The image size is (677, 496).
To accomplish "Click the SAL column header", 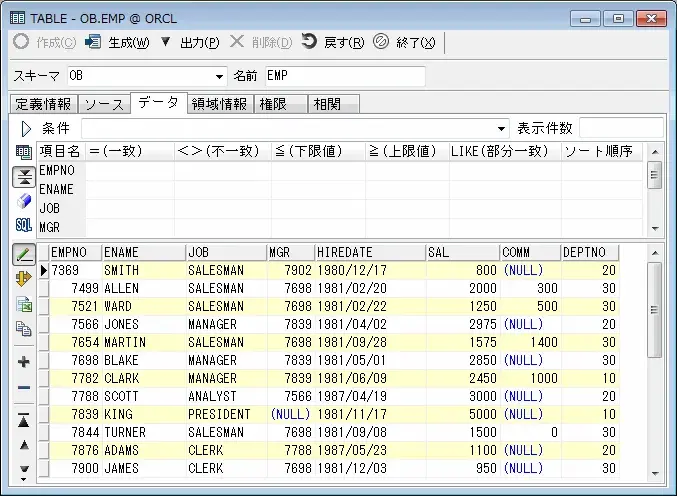I will pos(462,252).
